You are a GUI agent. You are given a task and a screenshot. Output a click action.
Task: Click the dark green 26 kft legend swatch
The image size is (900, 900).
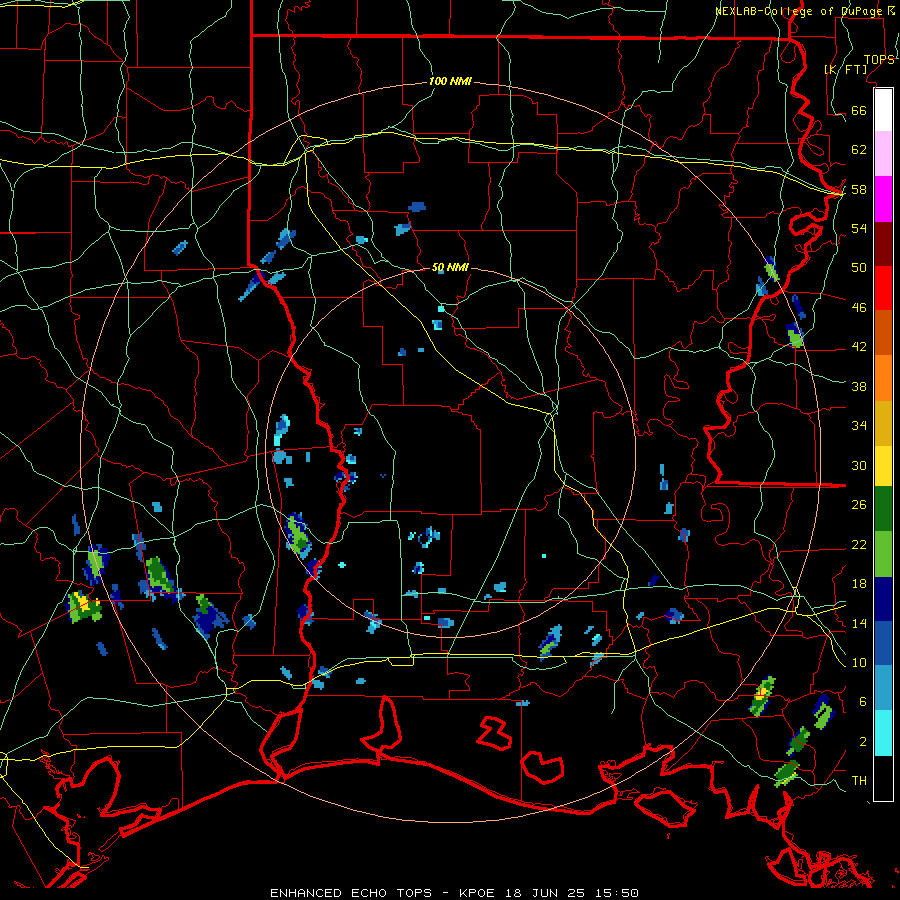(883, 509)
